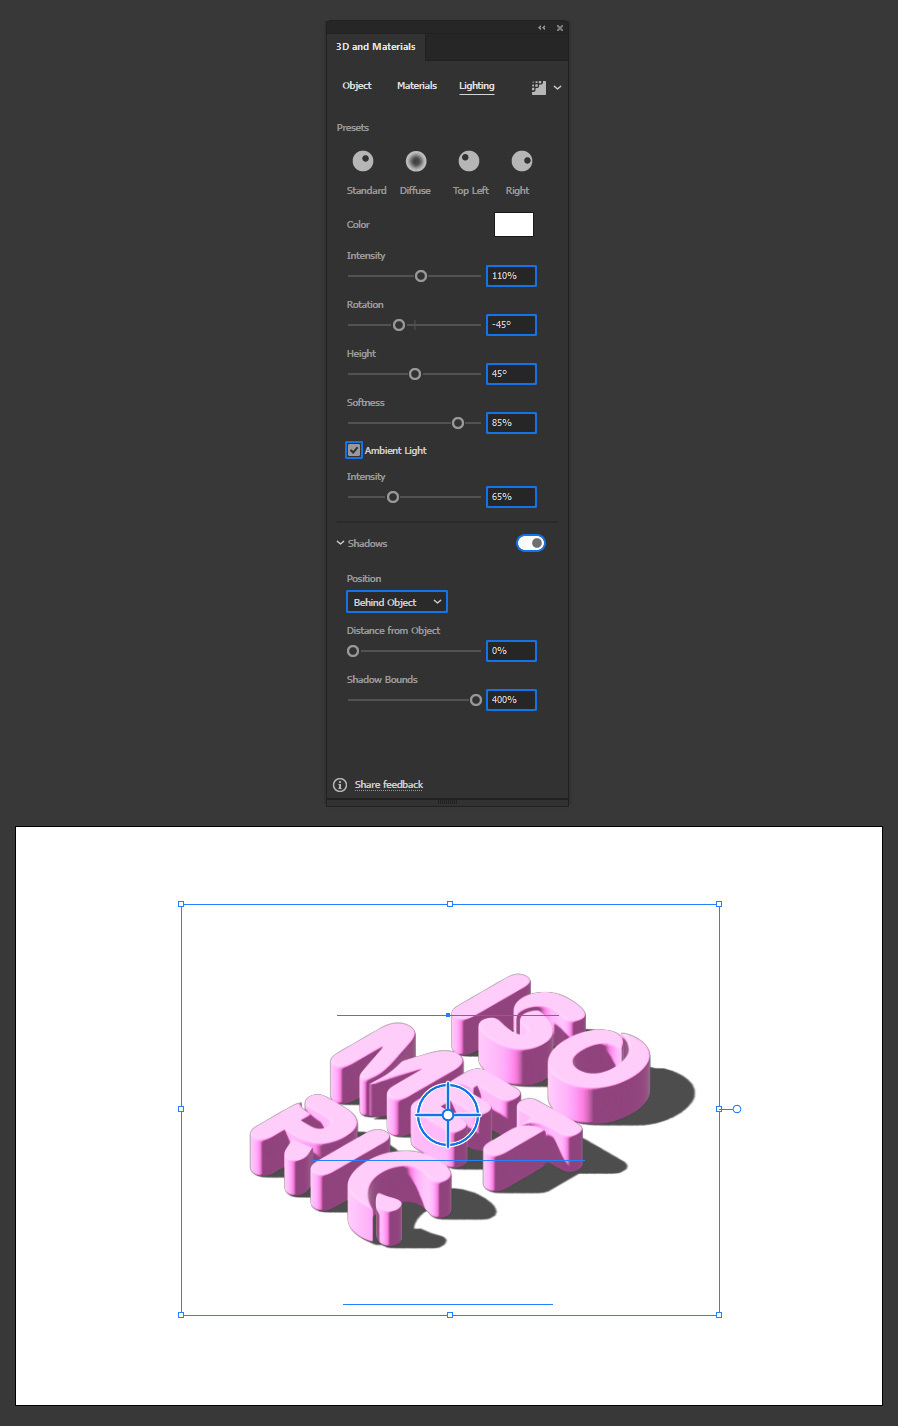
Task: Switch to the Lighting tab
Action: 477,86
